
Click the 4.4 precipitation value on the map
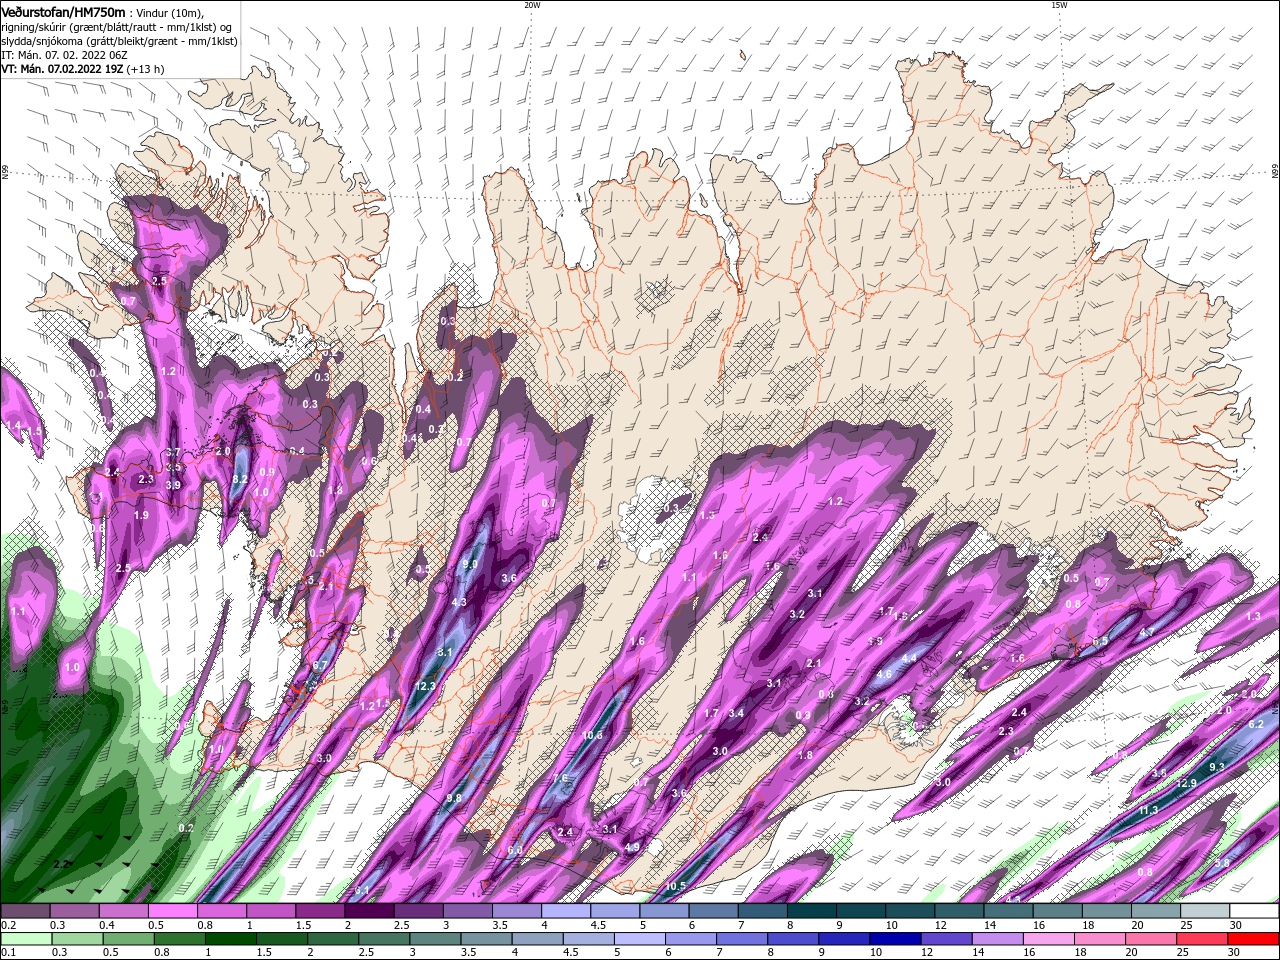pyautogui.click(x=909, y=658)
